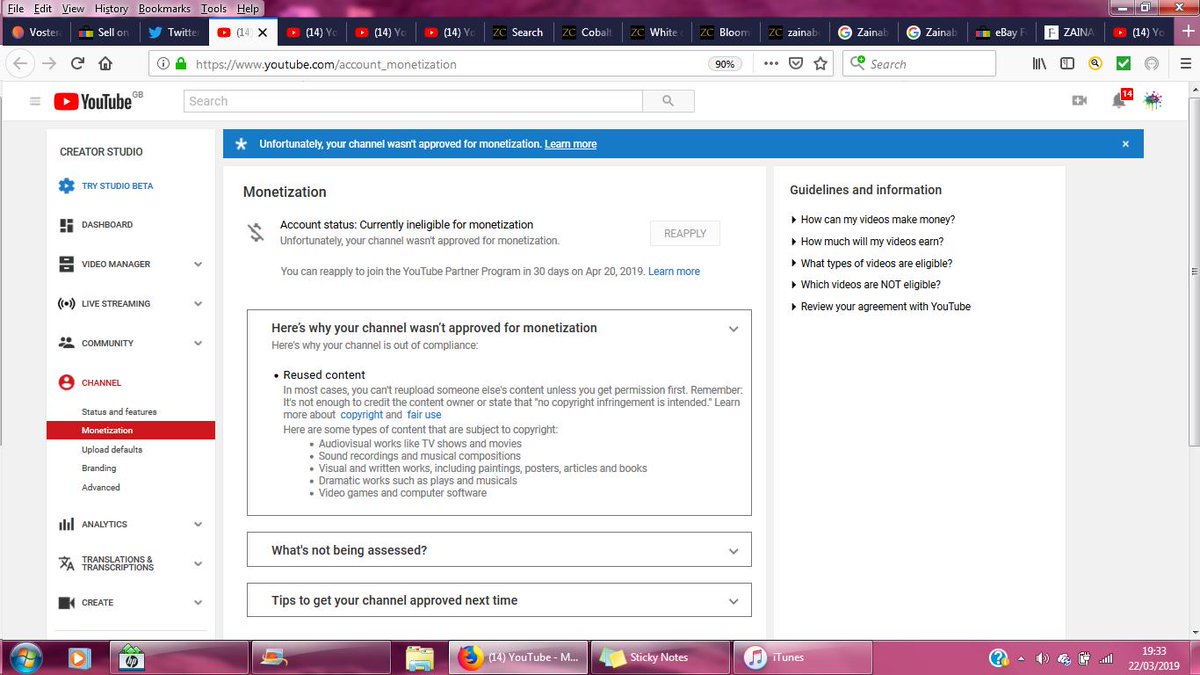Open the notifications bell
This screenshot has height=675, width=1200.
pyautogui.click(x=1119, y=100)
